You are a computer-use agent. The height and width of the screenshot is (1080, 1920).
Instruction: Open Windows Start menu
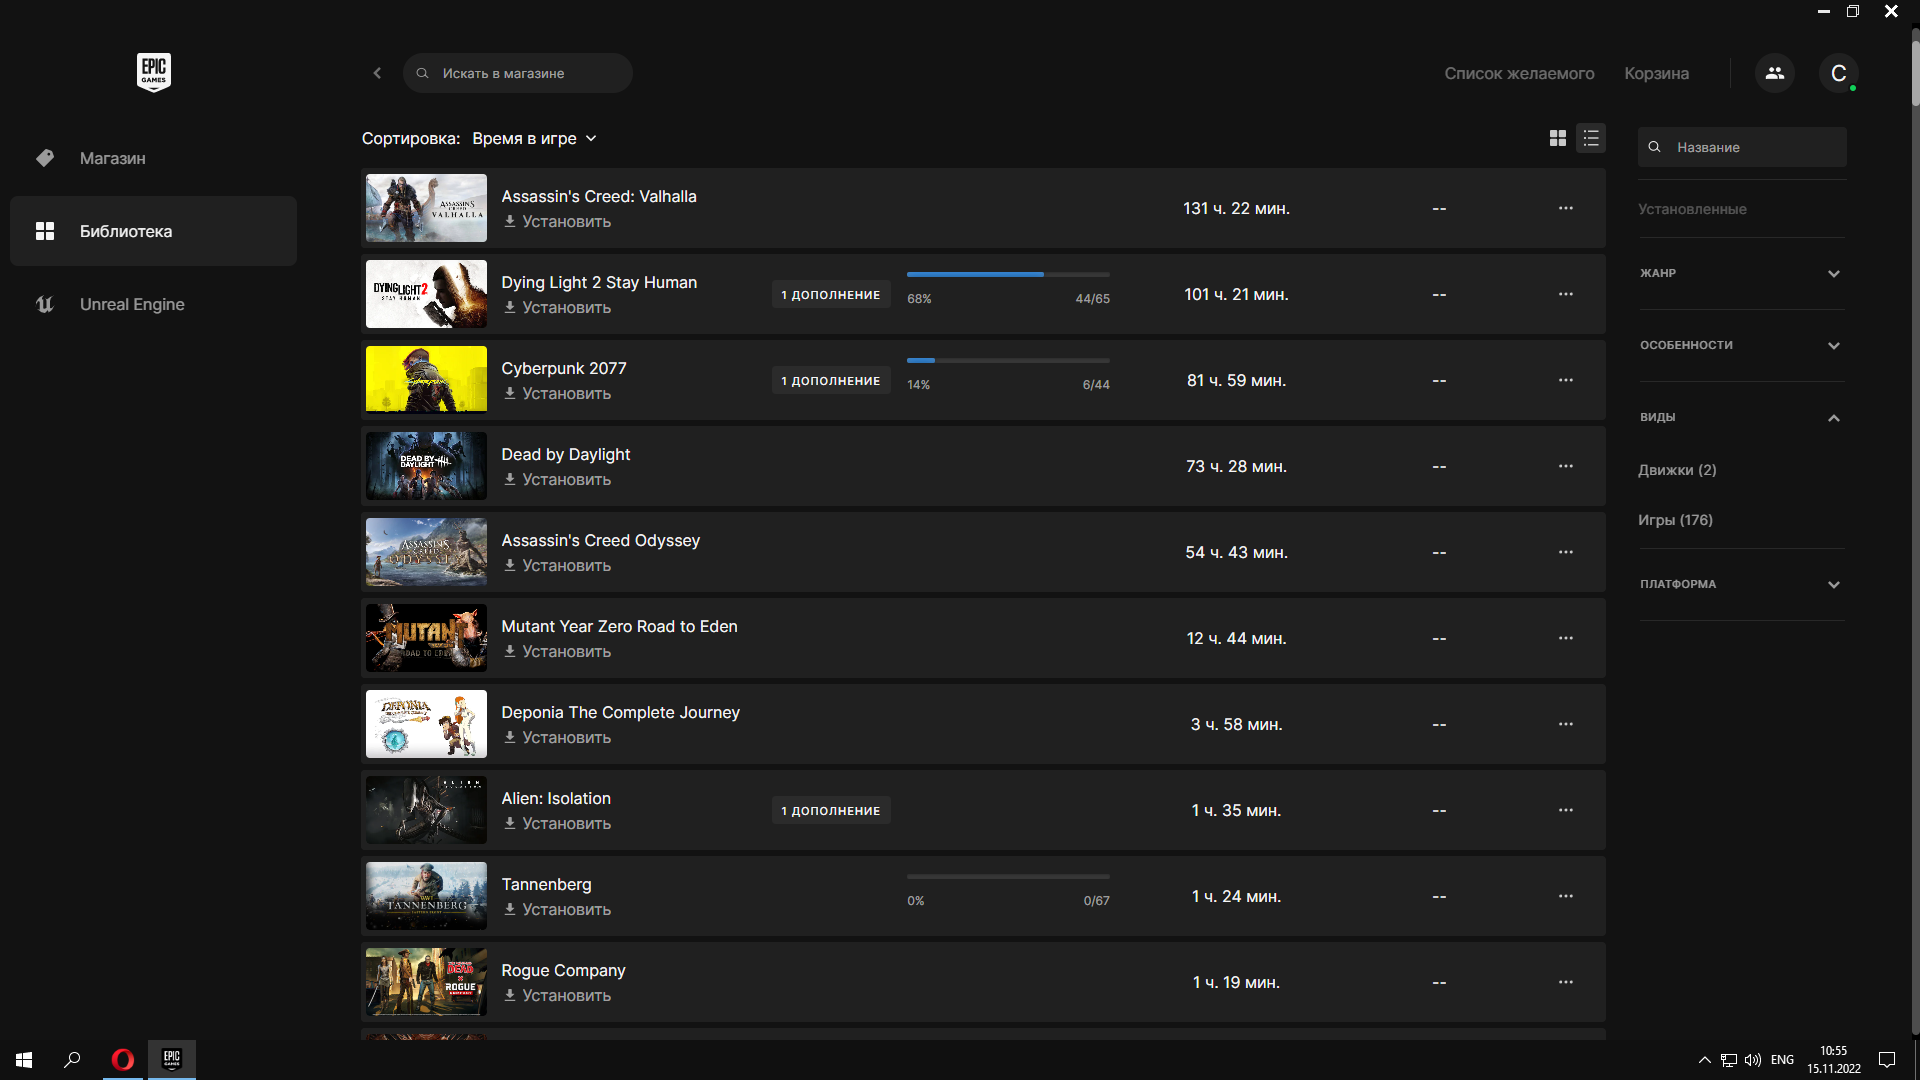[24, 1060]
